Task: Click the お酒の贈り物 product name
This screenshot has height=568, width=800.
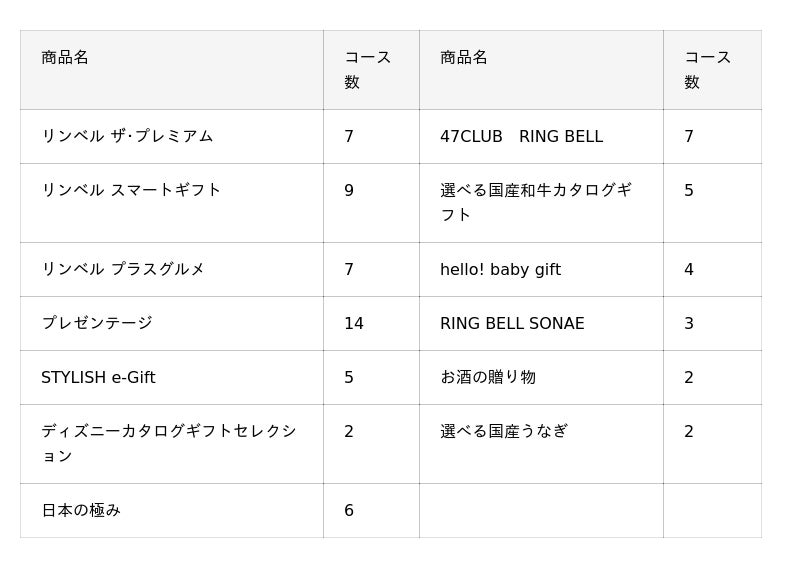Action: tap(488, 377)
